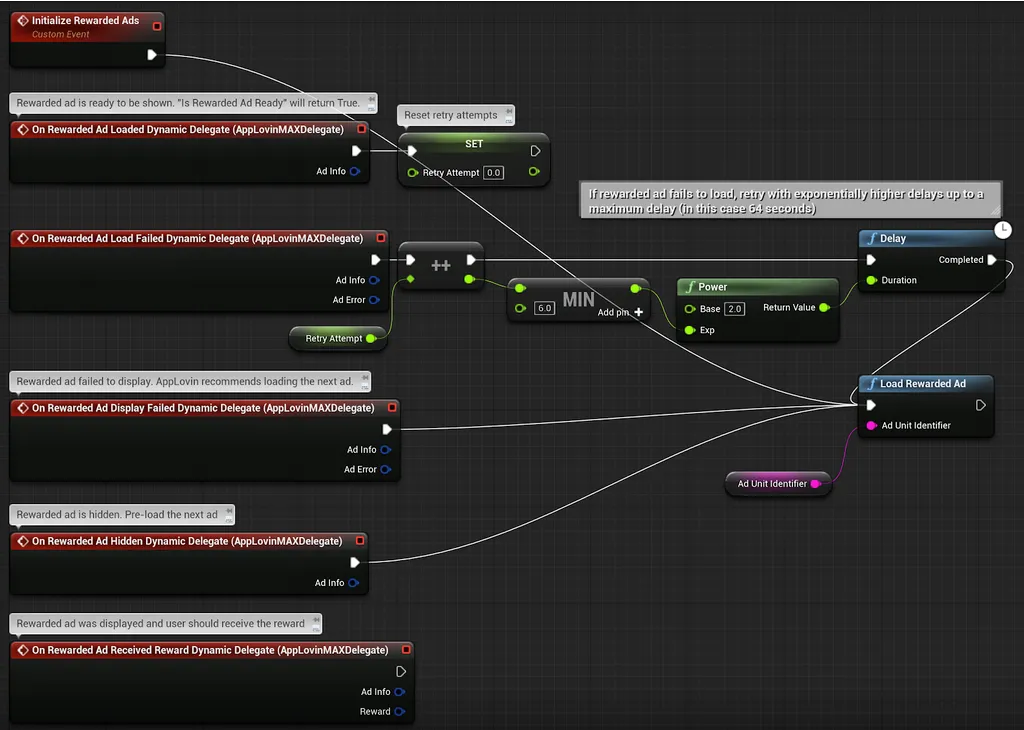Click the Ad Info pin on Loaded delegate
The height and width of the screenshot is (730, 1024).
pyautogui.click(x=354, y=172)
